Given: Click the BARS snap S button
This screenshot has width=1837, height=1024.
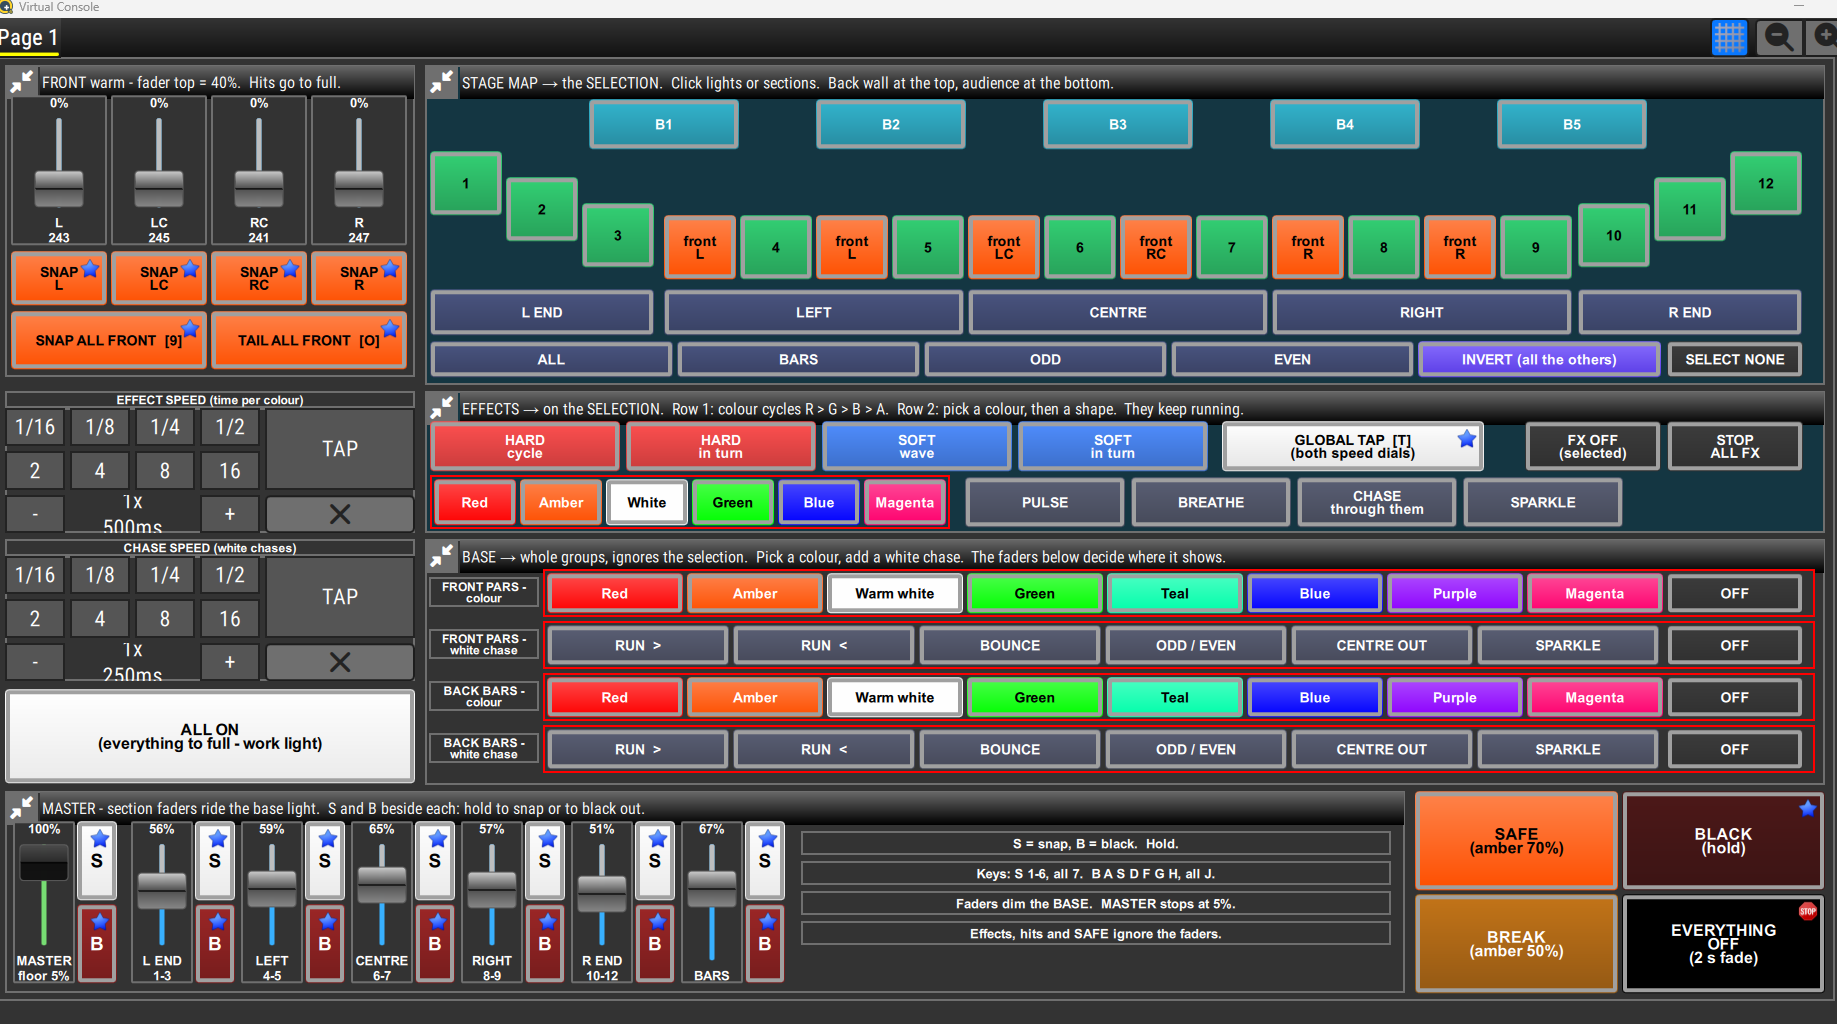Looking at the screenshot, I should coord(765,861).
